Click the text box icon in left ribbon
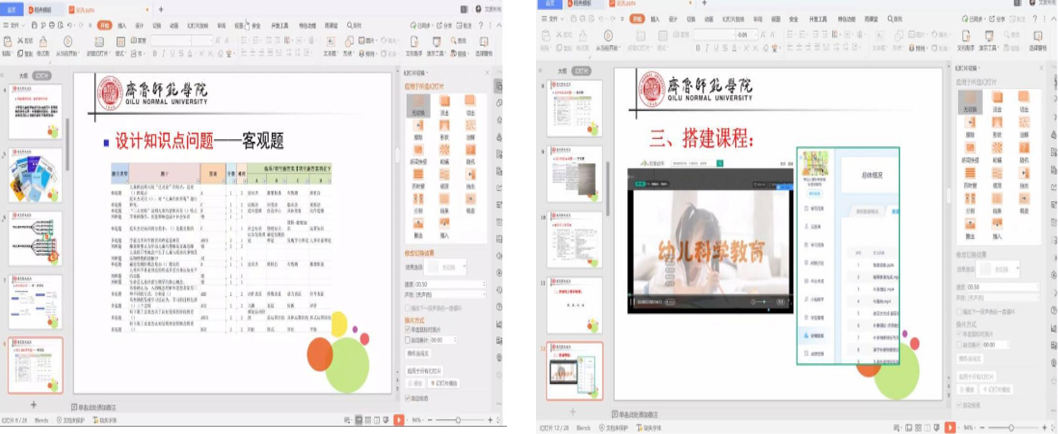The image size is (1058, 434). (x=329, y=43)
